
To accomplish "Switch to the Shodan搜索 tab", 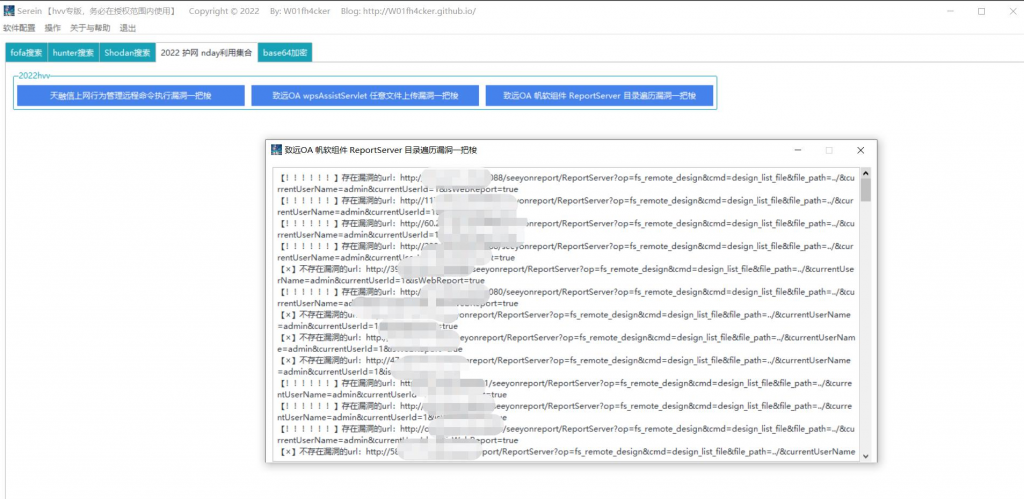I will pos(127,53).
